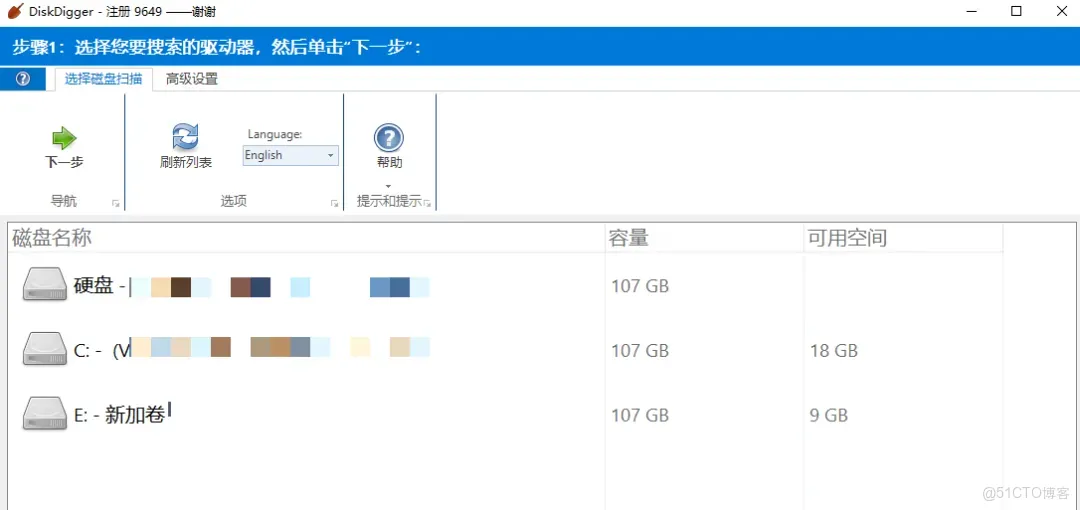
Task: Click the small help icon left of tabs
Action: click(x=23, y=79)
